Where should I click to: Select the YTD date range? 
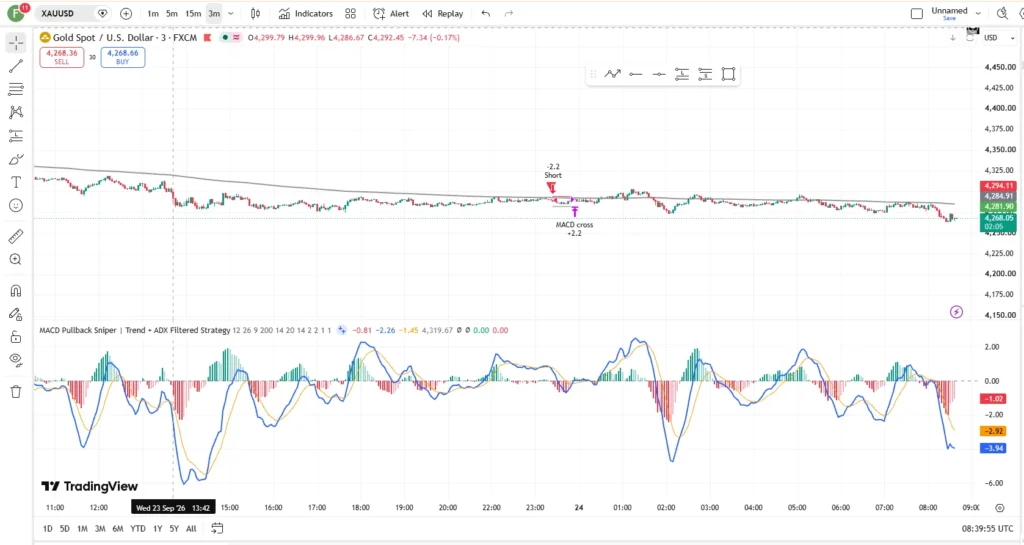click(x=138, y=529)
